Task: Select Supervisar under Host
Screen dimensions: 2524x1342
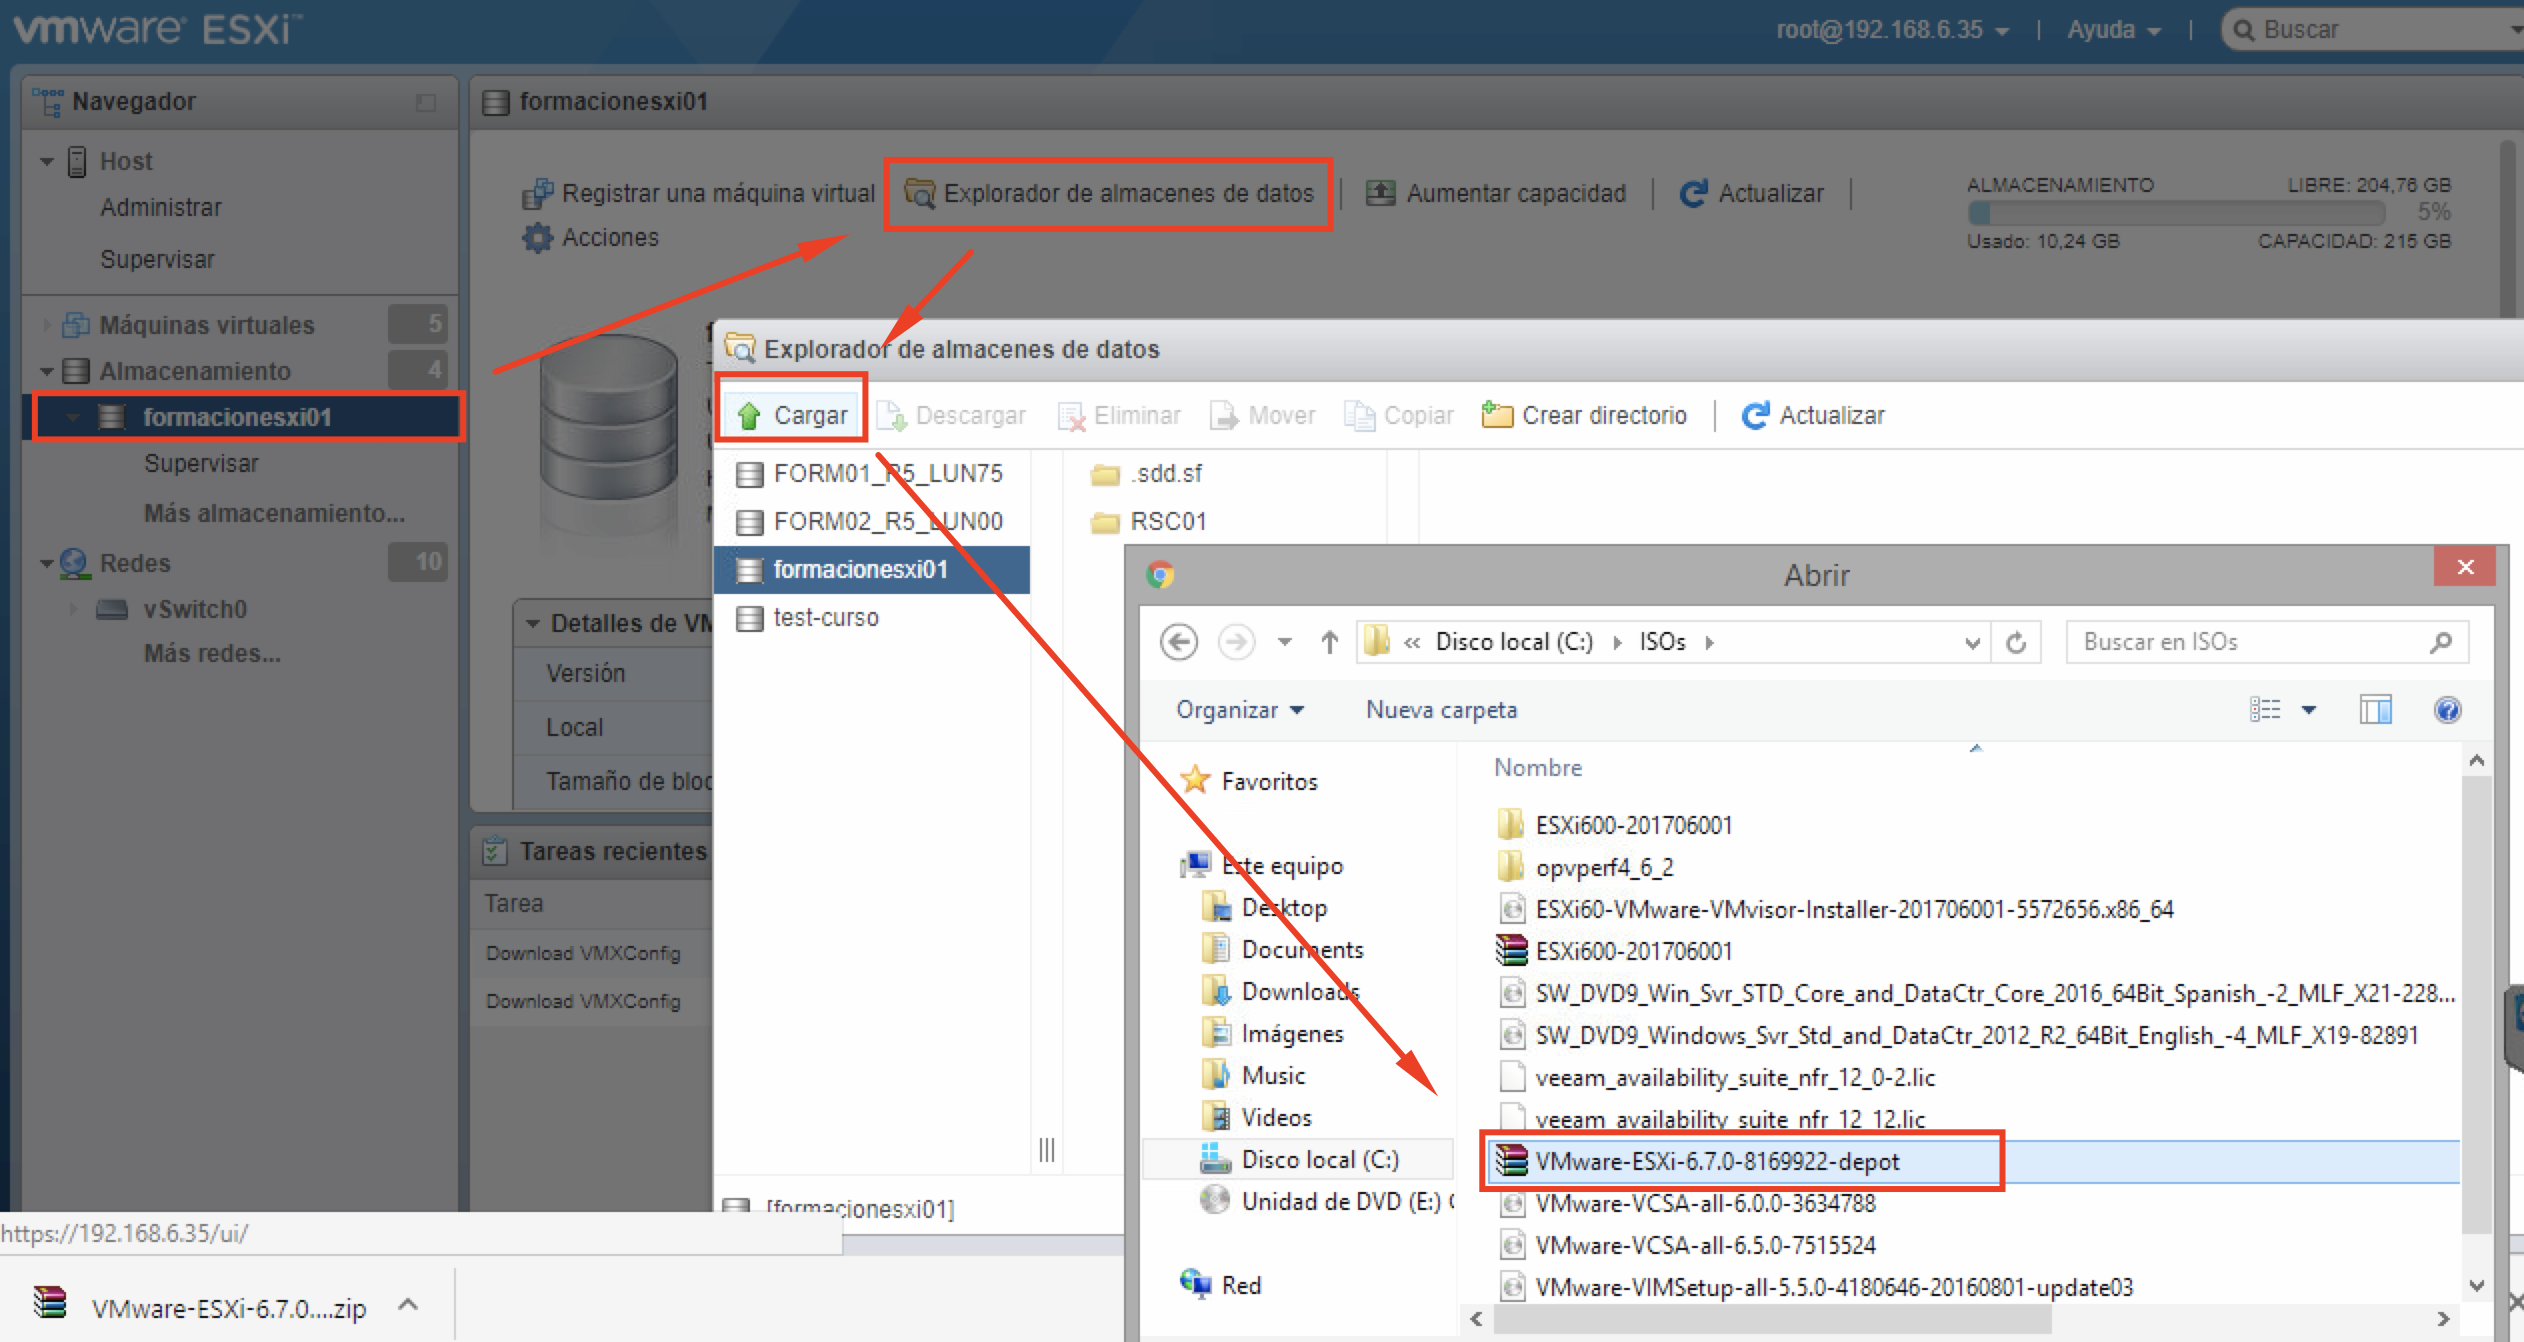Action: coord(157,259)
